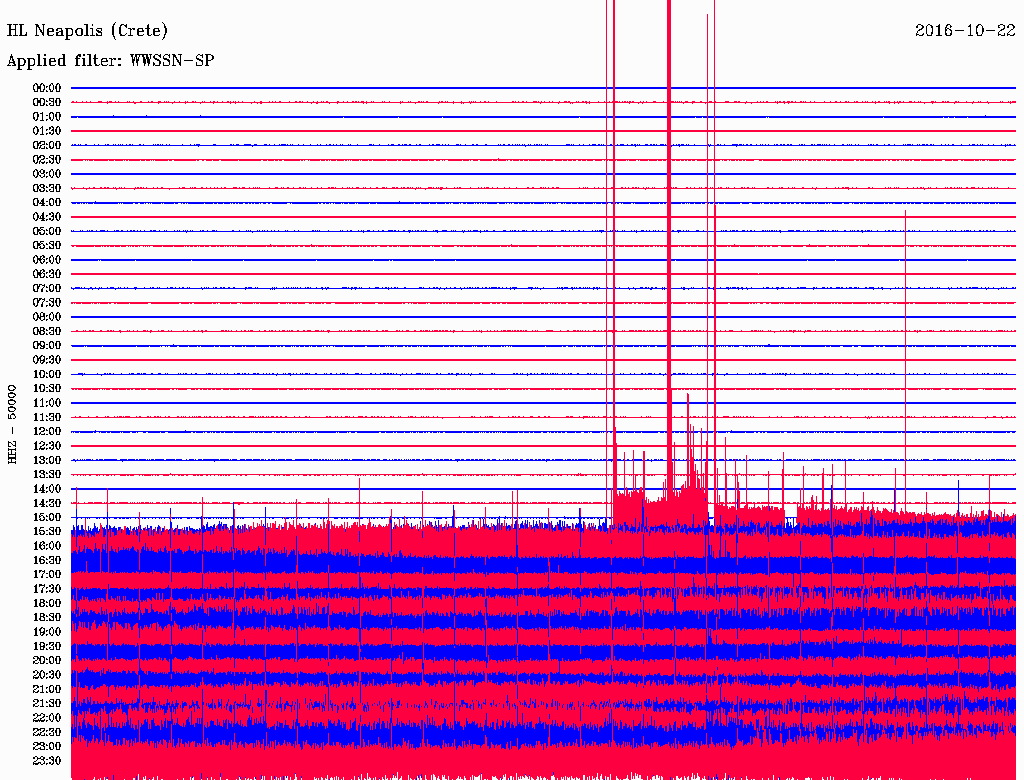Image resolution: width=1024 pixels, height=780 pixels.
Task: Click the Applied filter: WWSSN-SP text
Action: 110,61
